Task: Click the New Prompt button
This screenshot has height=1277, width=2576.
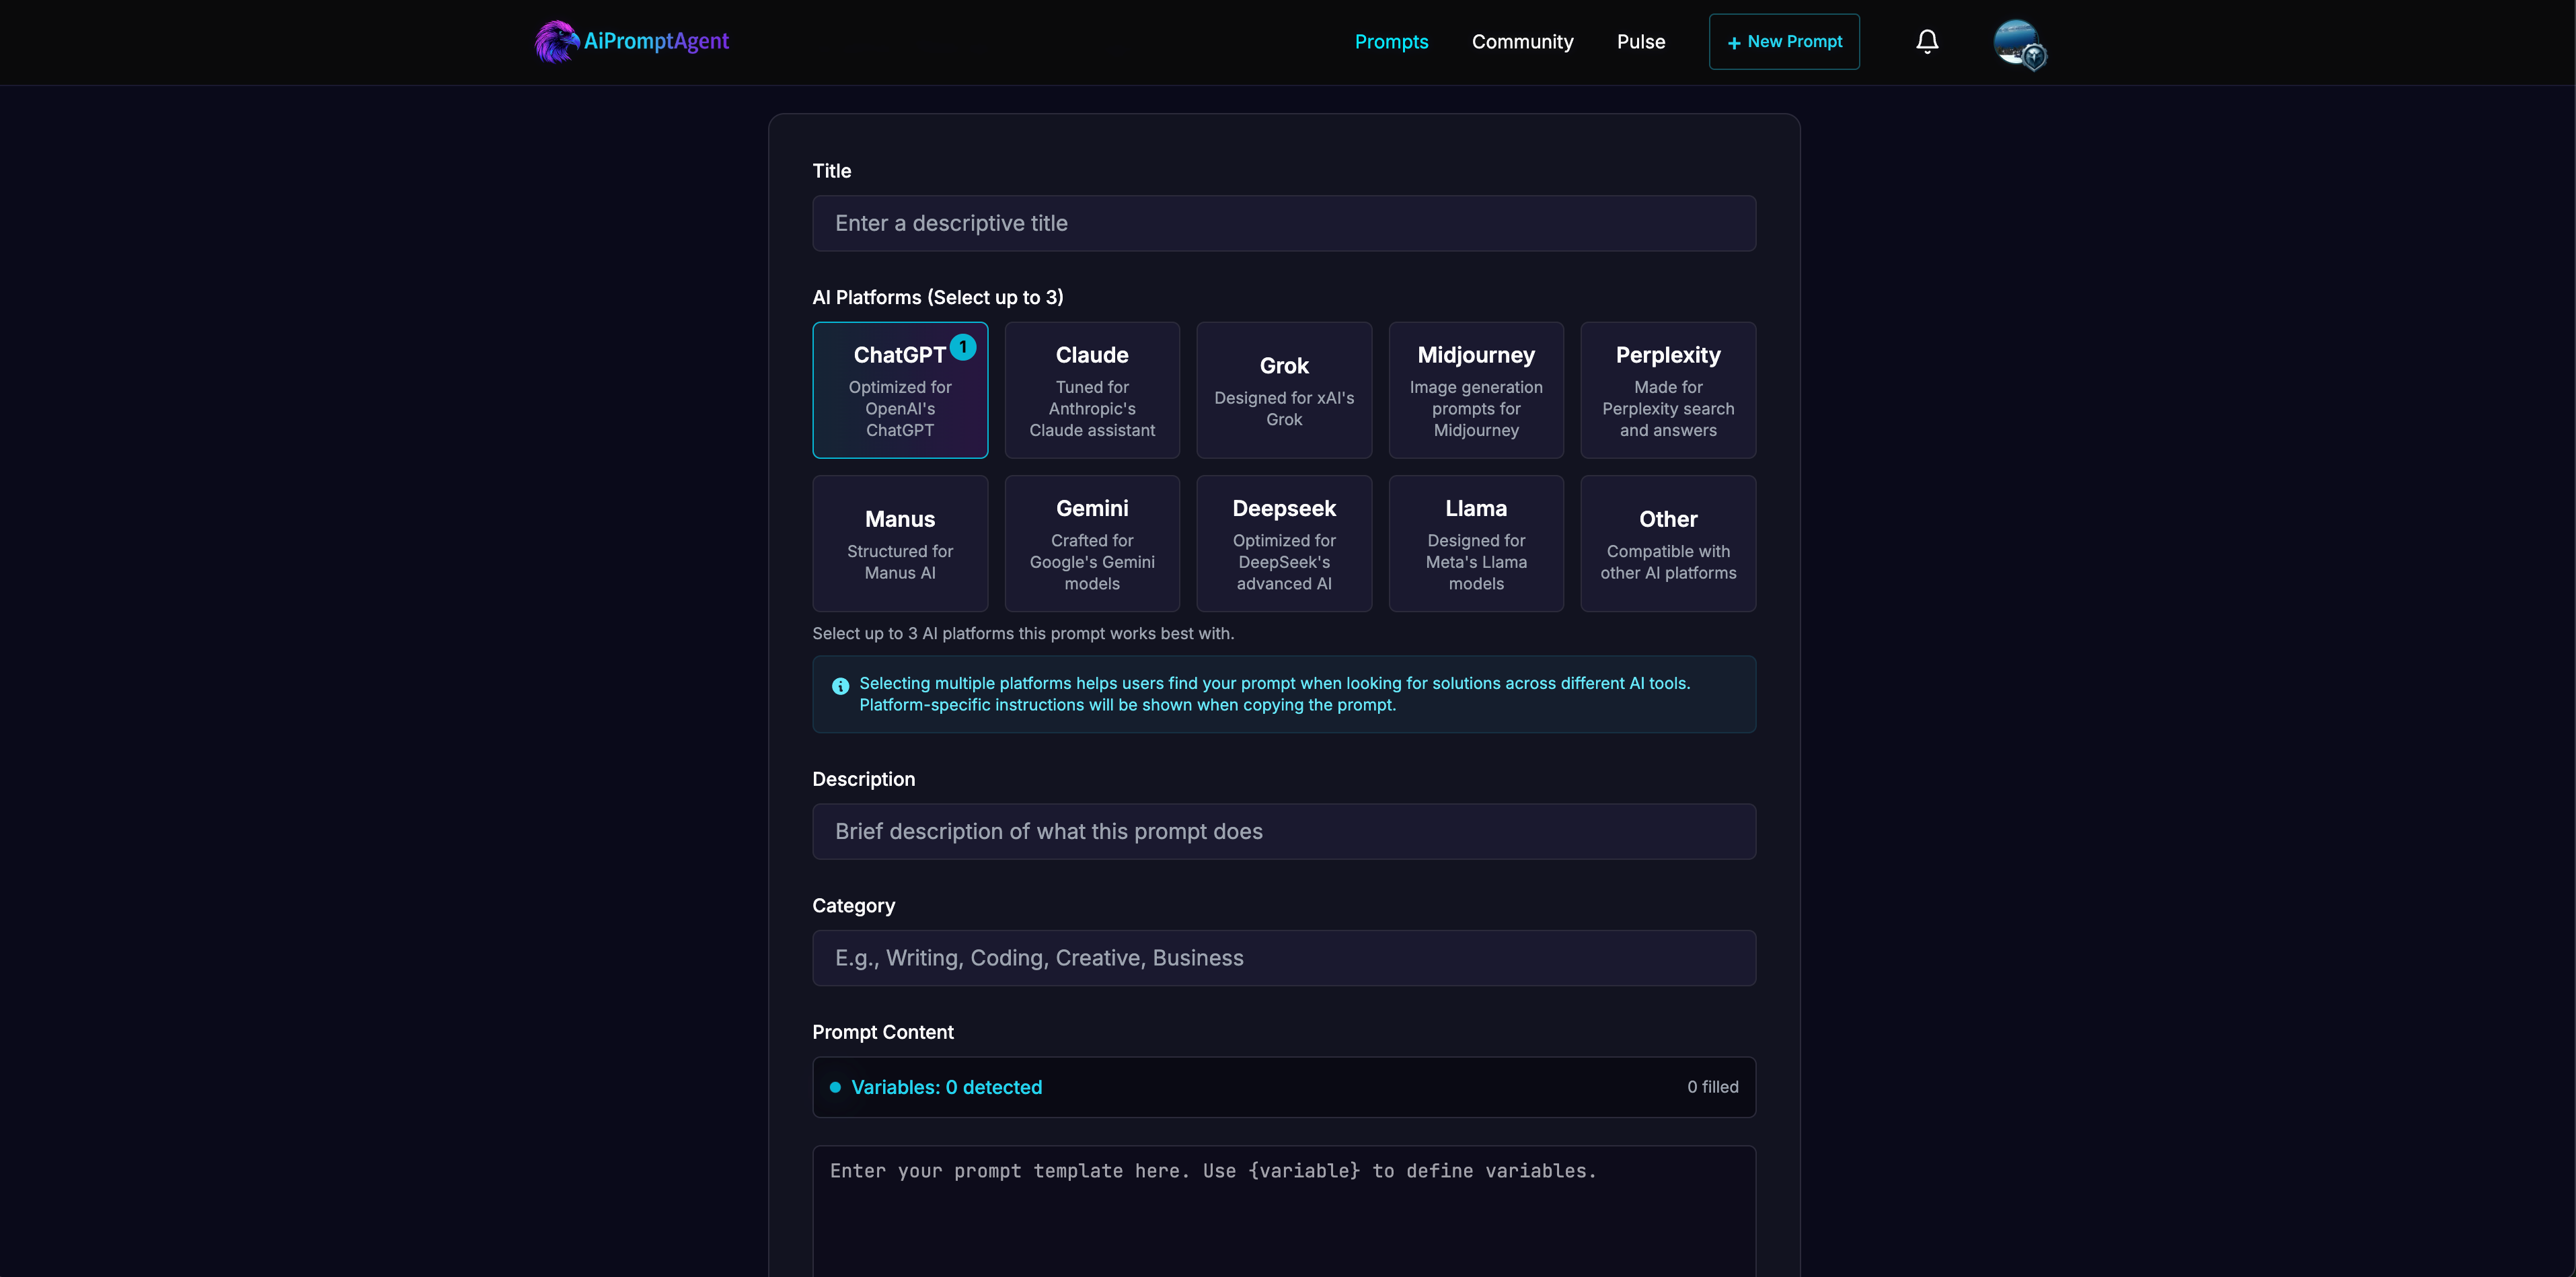Action: tap(1784, 42)
